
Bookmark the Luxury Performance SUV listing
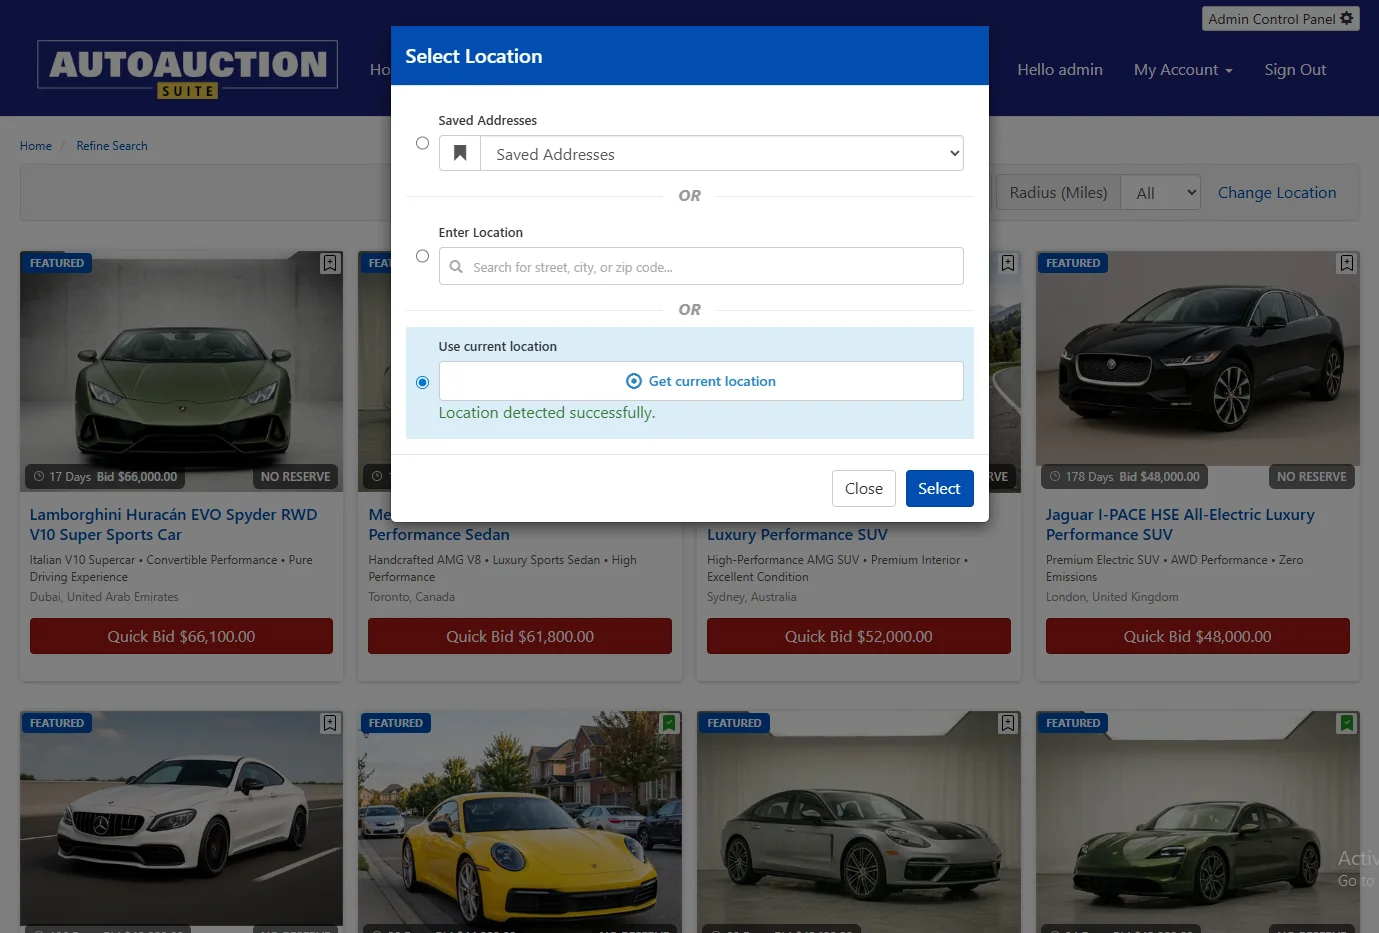(1008, 263)
